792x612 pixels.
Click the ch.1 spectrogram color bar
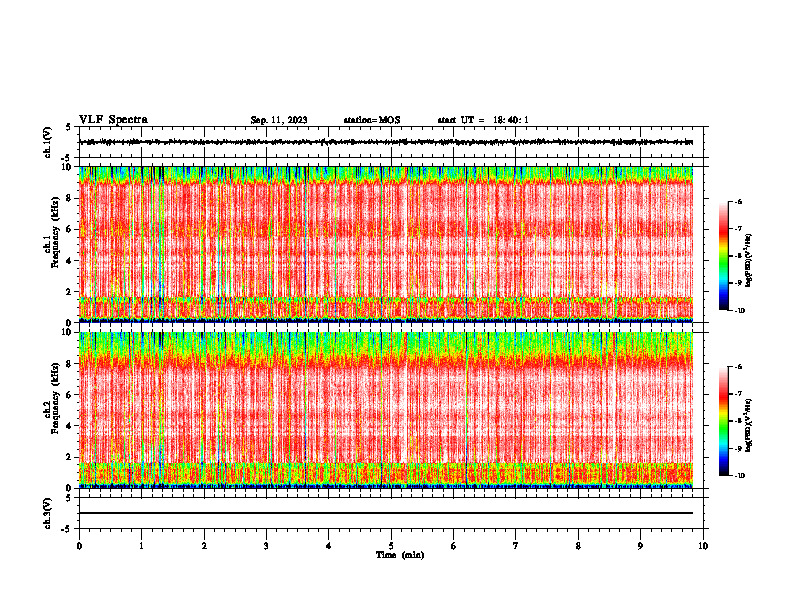click(x=724, y=256)
